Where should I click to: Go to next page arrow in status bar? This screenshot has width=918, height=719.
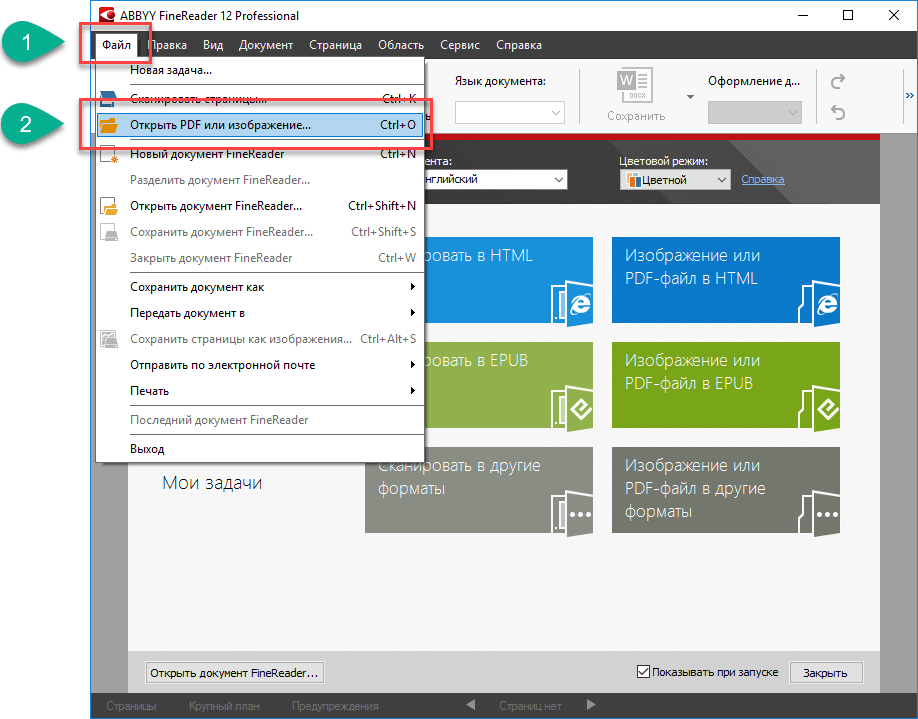591,705
